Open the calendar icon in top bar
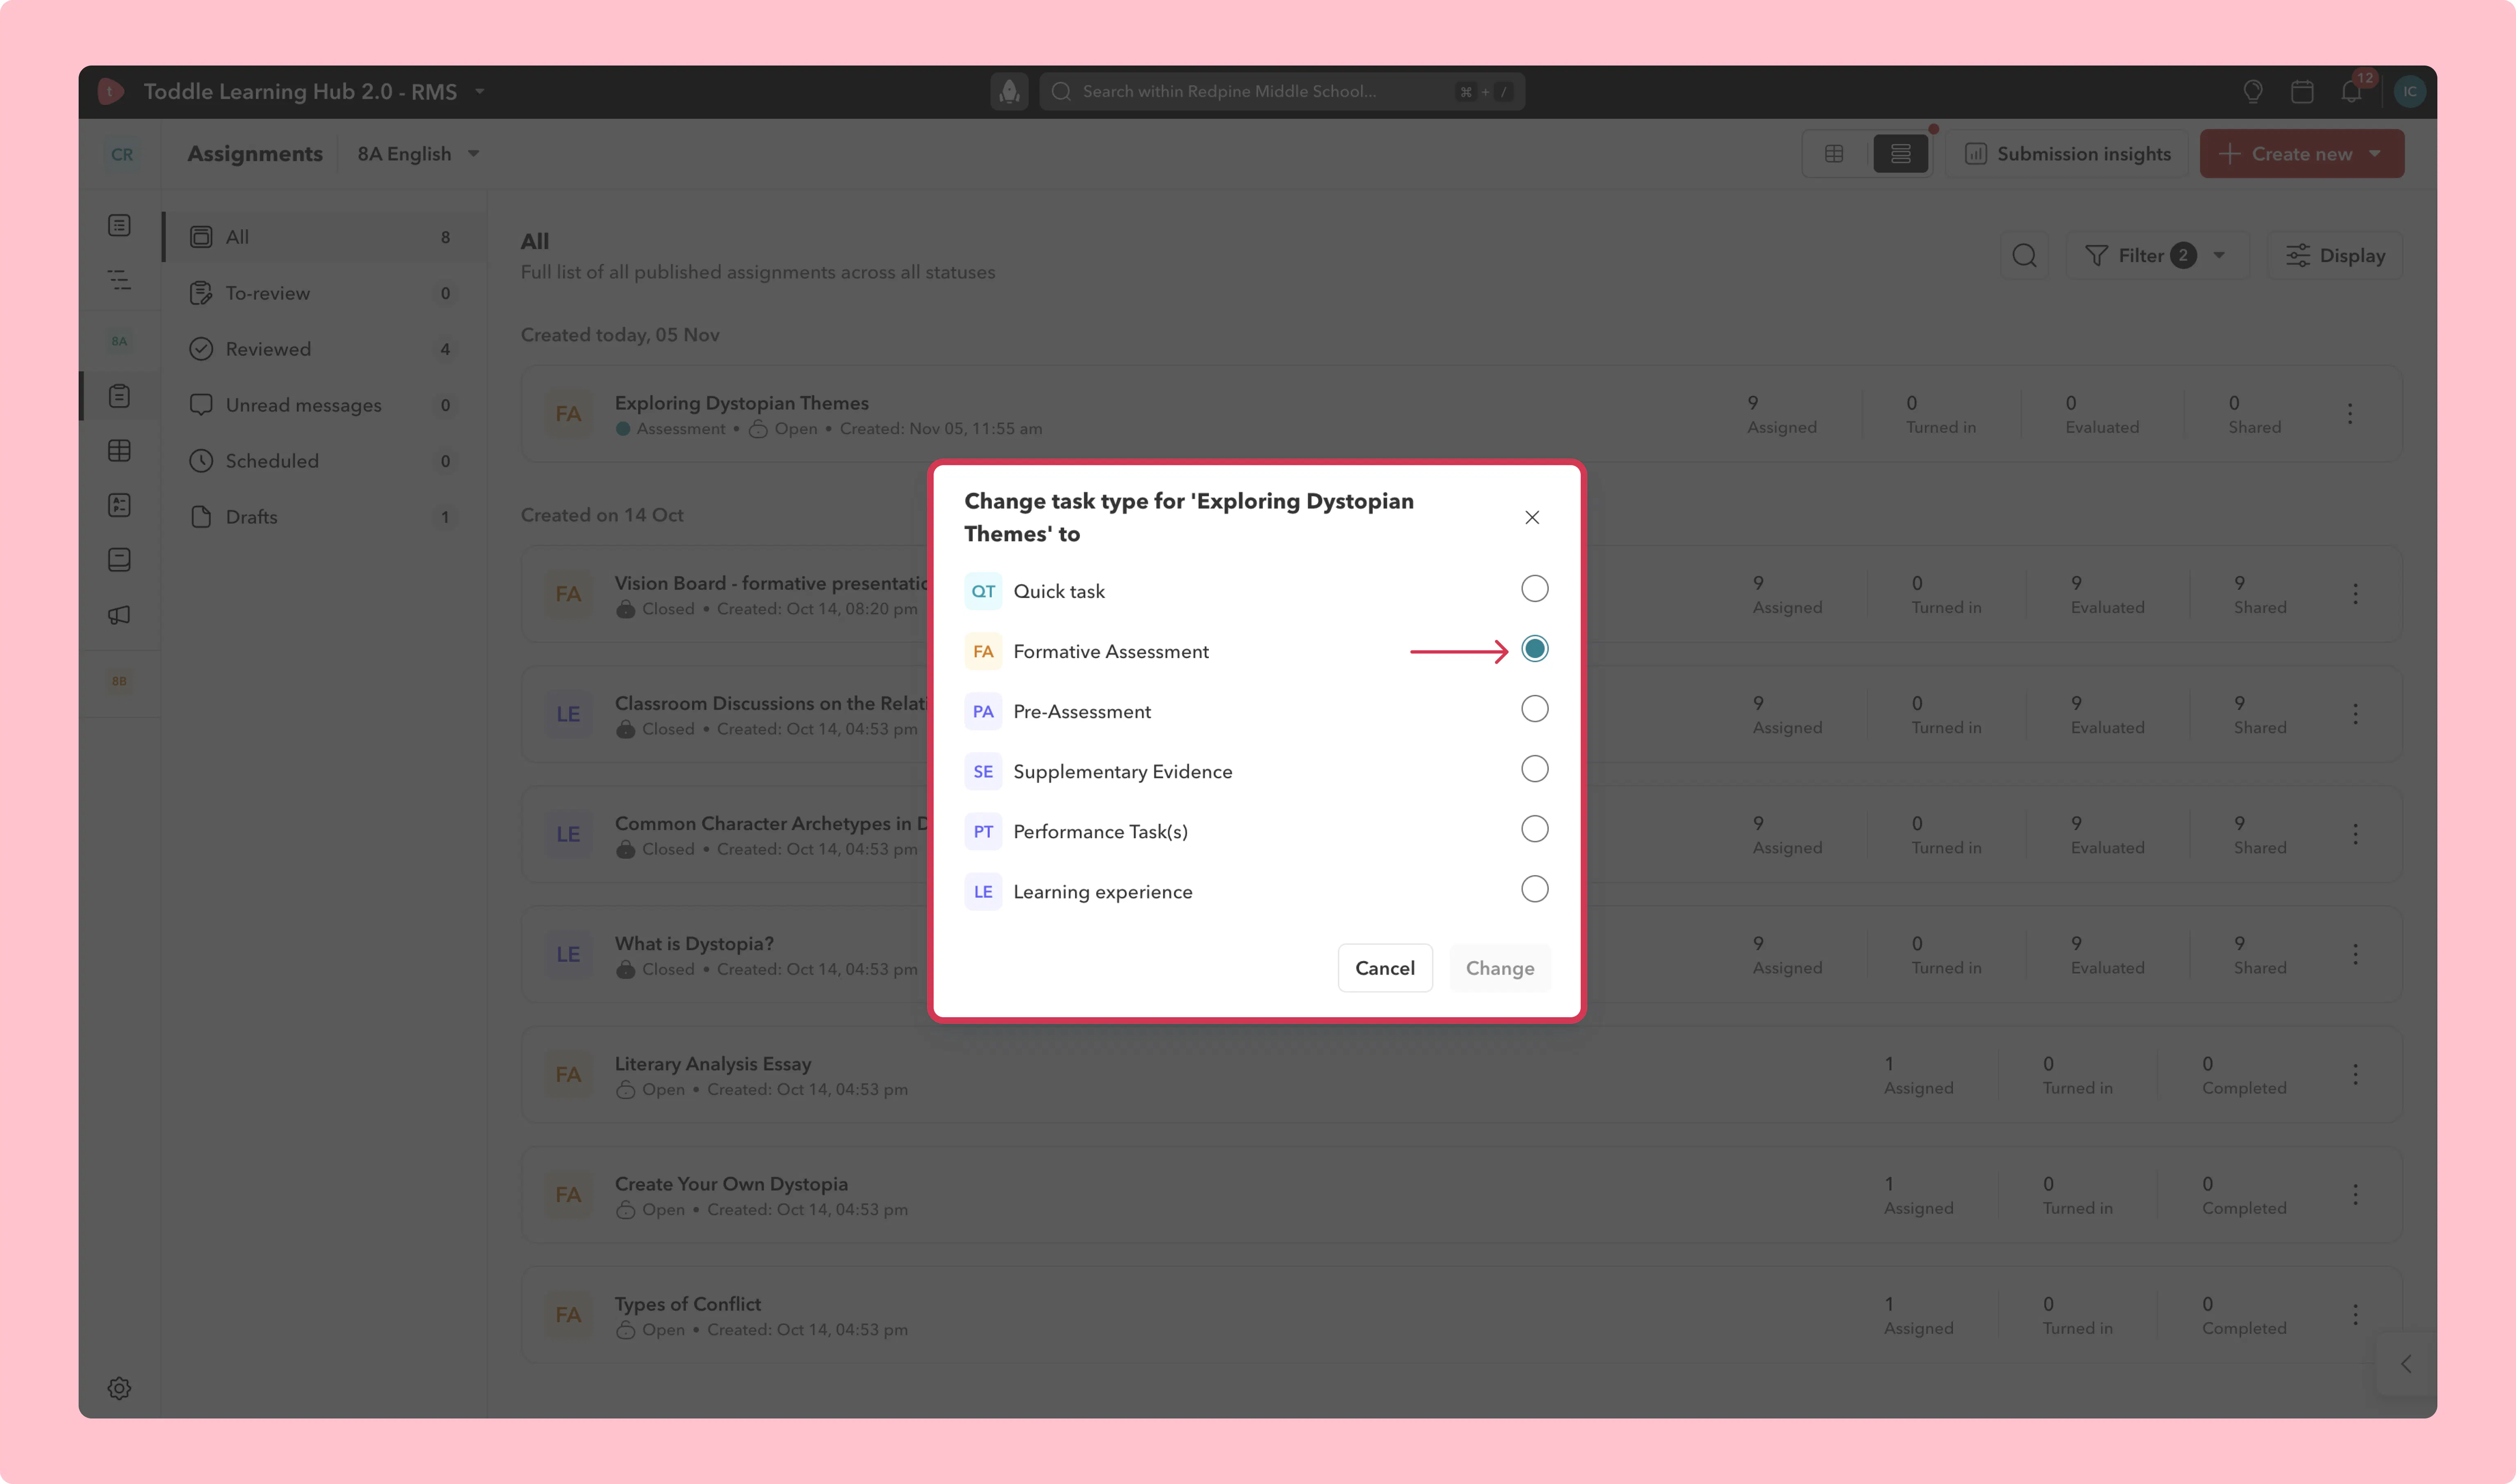The height and width of the screenshot is (1484, 2516). tap(2302, 92)
